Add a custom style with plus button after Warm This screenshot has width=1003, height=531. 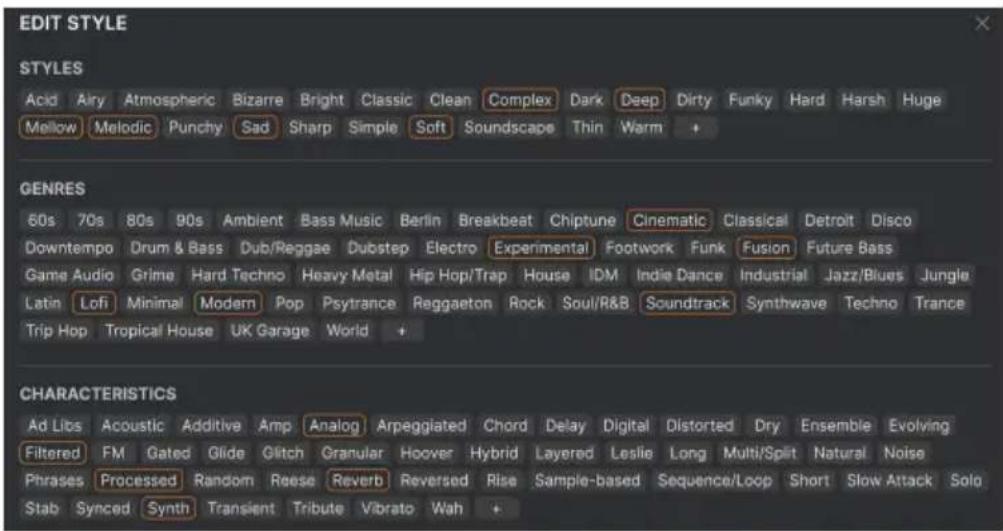point(696,128)
